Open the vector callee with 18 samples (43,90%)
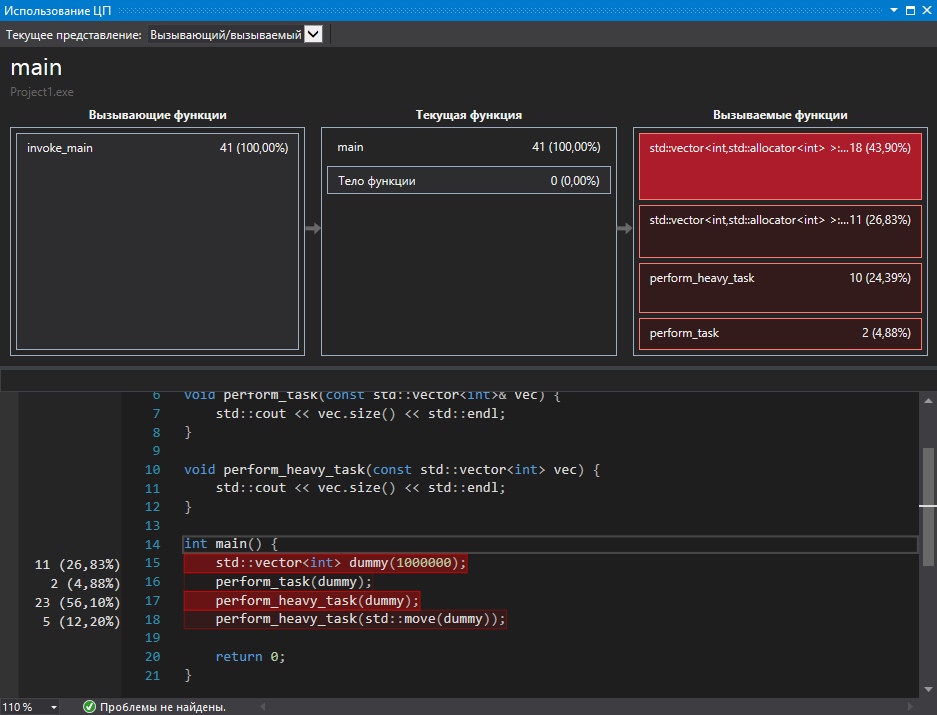 click(x=779, y=165)
